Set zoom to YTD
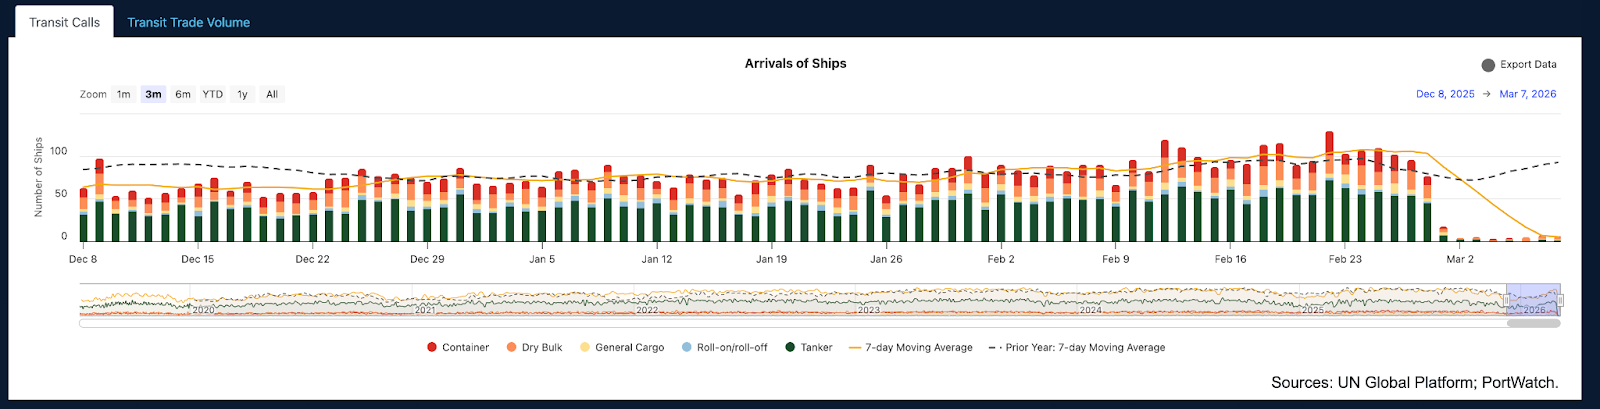 [x=213, y=94]
